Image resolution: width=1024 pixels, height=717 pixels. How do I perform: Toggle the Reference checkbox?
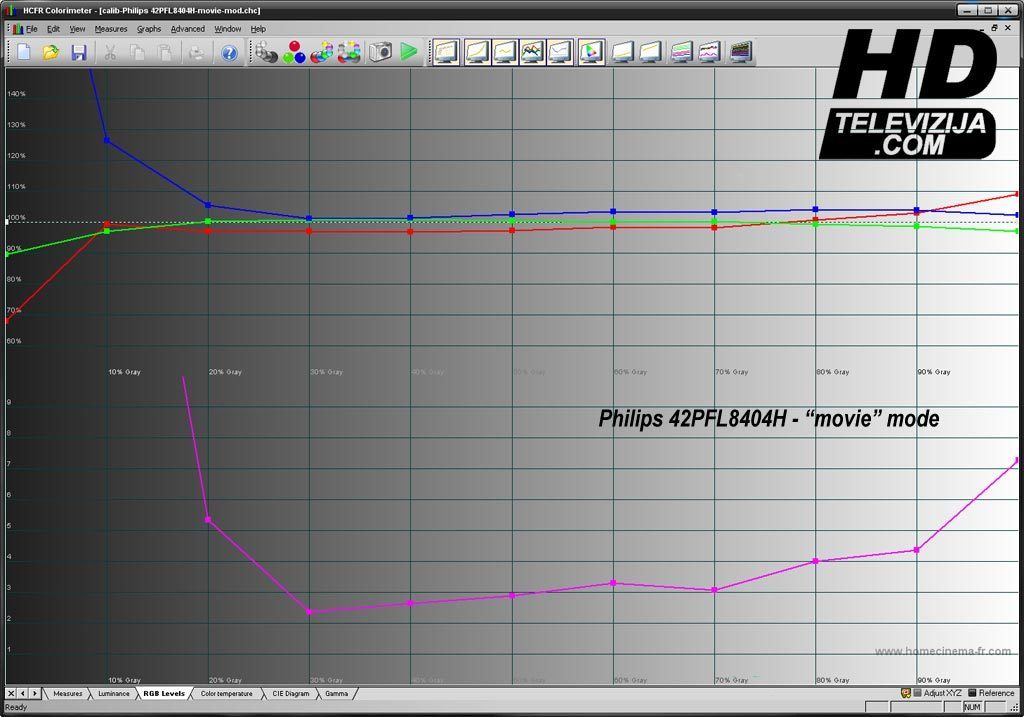tap(972, 693)
